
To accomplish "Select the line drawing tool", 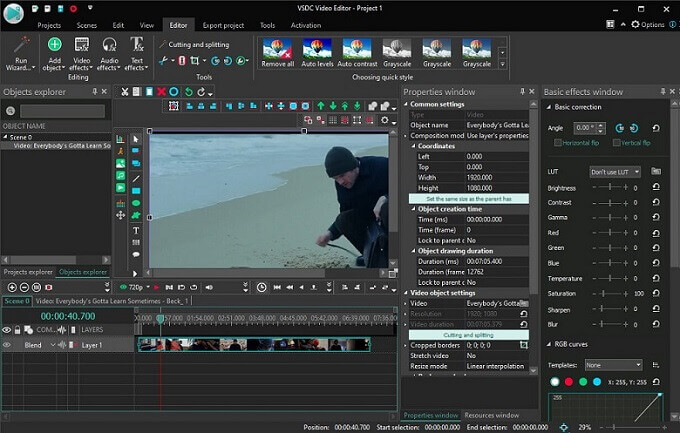I will pos(136,178).
